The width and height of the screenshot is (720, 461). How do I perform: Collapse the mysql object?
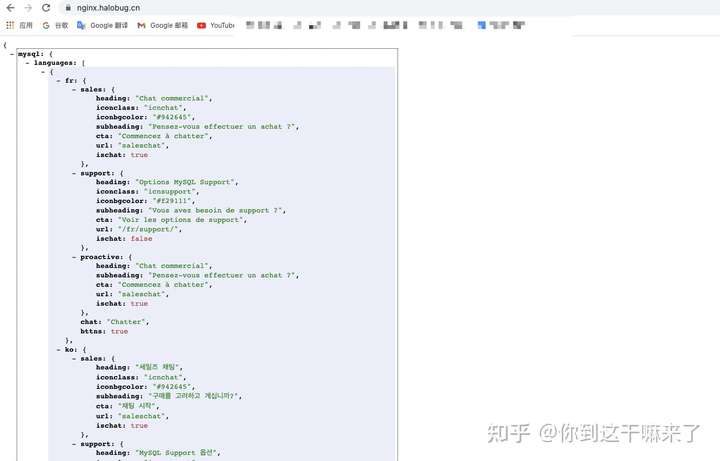(x=12, y=54)
